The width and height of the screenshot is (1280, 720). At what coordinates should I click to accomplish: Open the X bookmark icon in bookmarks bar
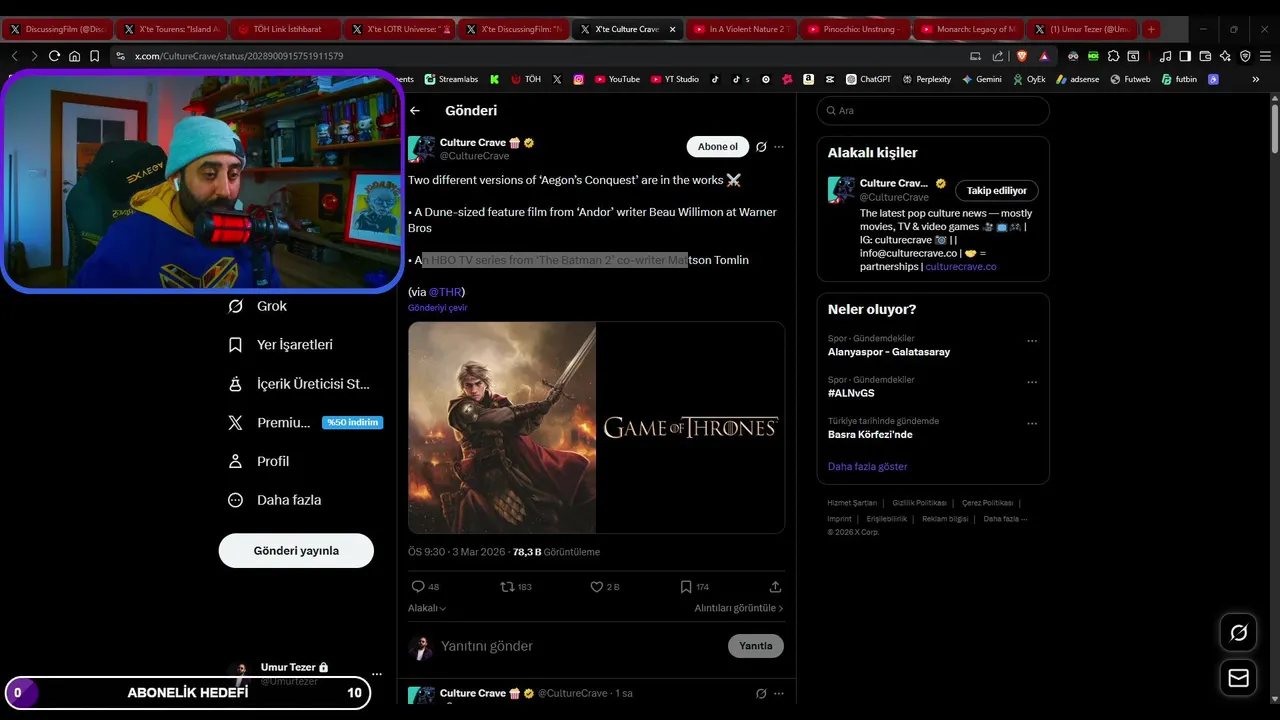(557, 79)
